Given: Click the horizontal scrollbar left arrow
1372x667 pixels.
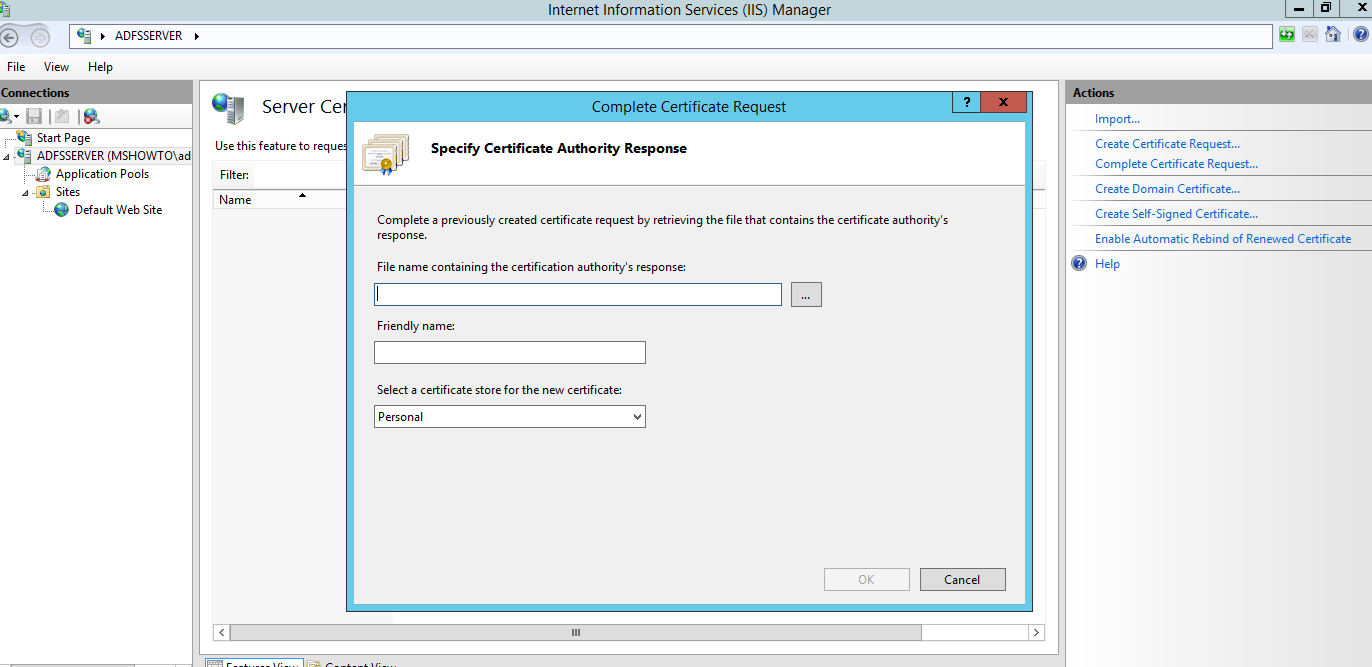Looking at the screenshot, I should coord(222,632).
